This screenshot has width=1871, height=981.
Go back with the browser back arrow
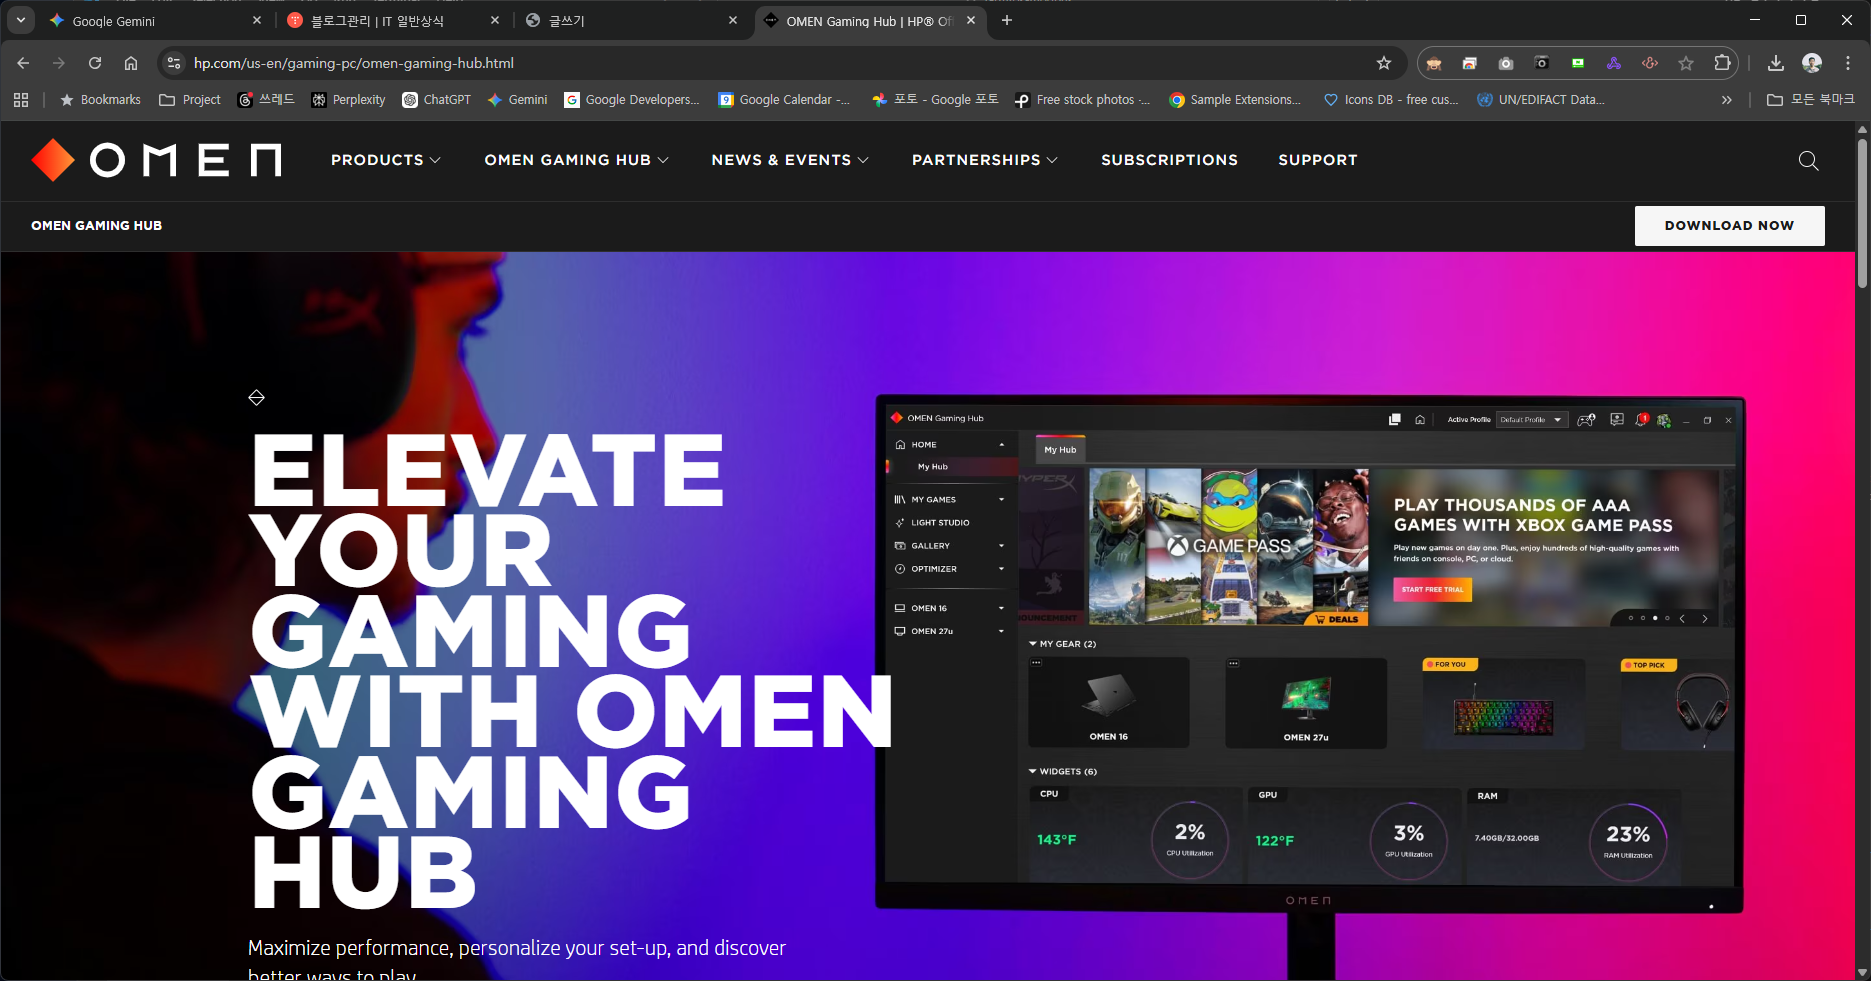(x=23, y=63)
